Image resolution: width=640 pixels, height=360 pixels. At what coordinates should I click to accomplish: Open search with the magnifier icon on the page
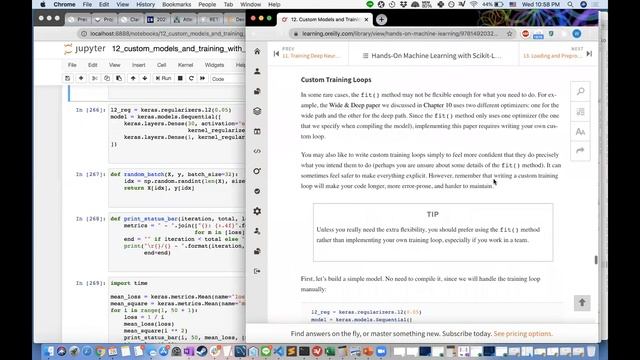click(x=580, y=91)
